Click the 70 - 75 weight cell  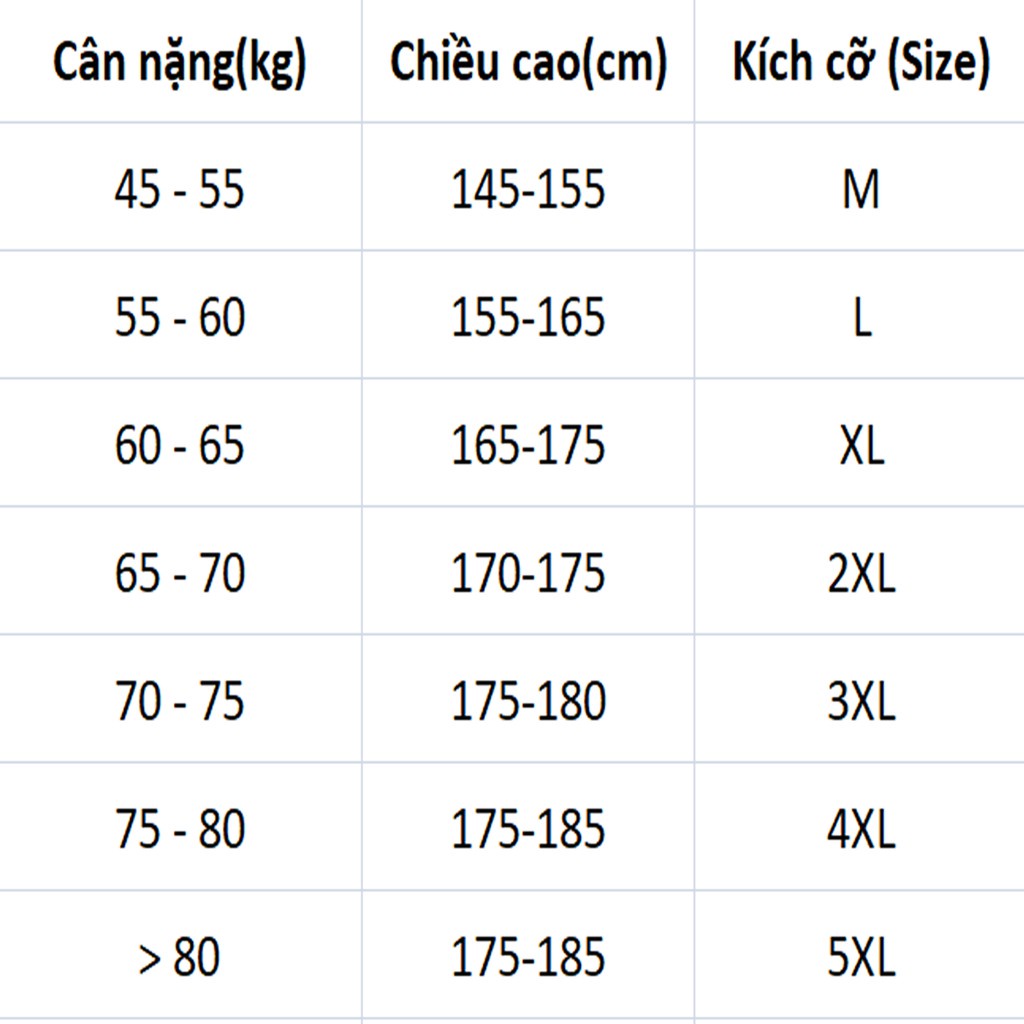tap(180, 700)
